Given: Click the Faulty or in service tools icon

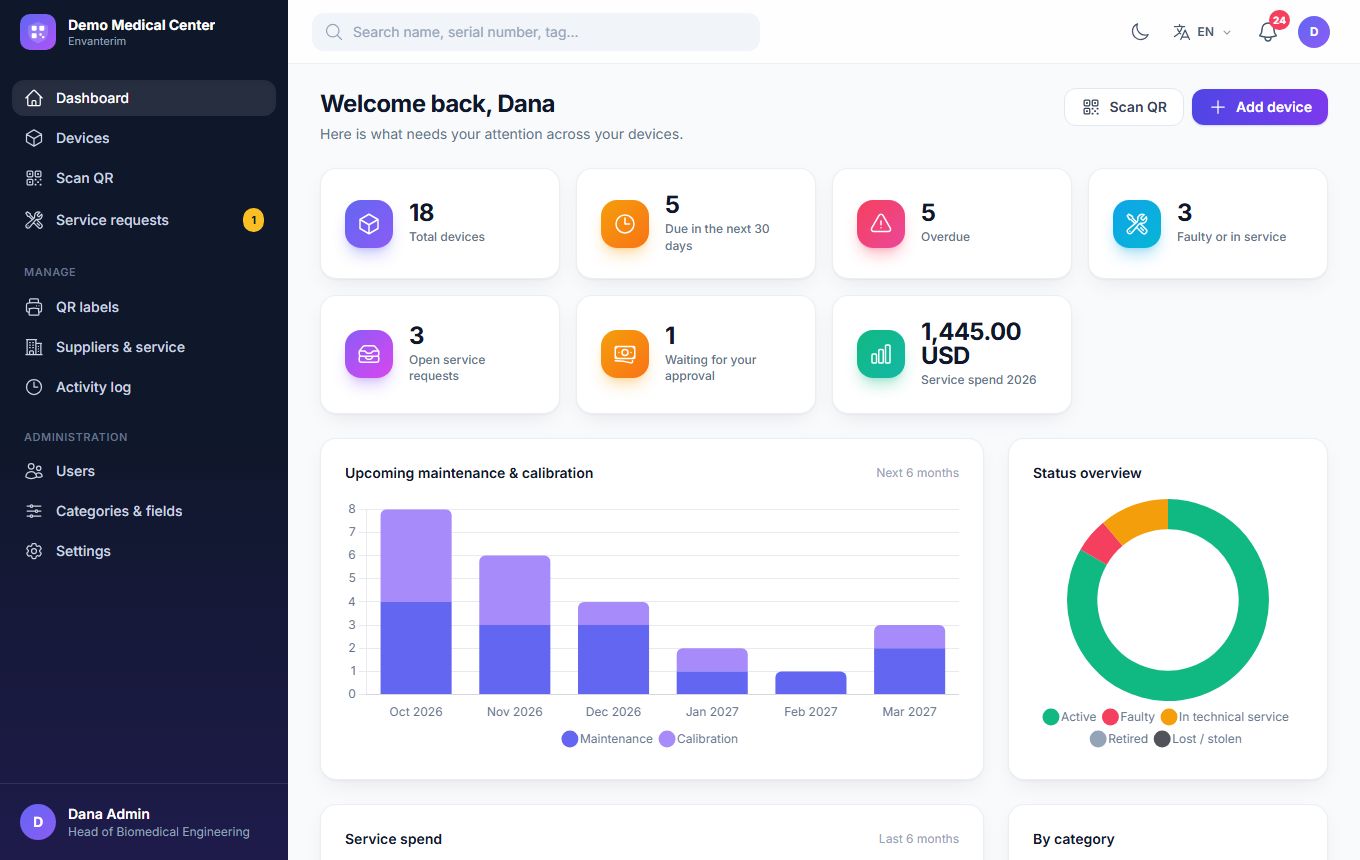Looking at the screenshot, I should tap(1137, 224).
